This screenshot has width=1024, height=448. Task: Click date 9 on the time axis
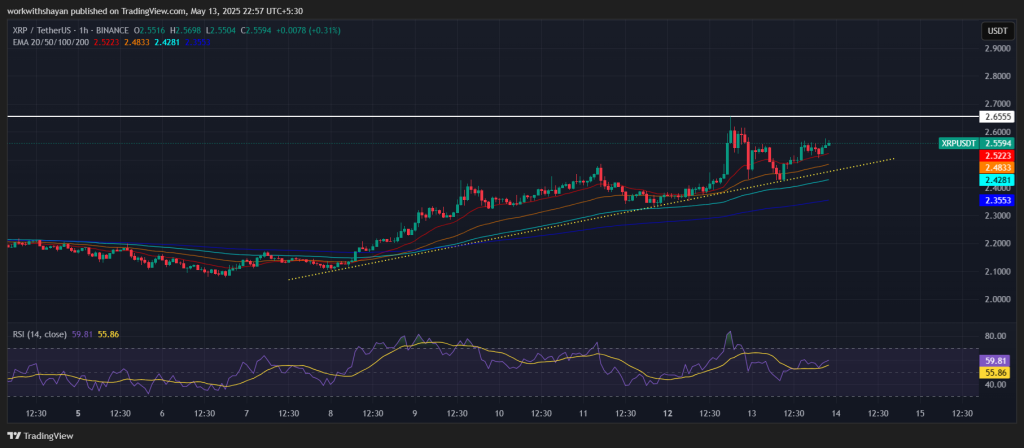coord(414,413)
